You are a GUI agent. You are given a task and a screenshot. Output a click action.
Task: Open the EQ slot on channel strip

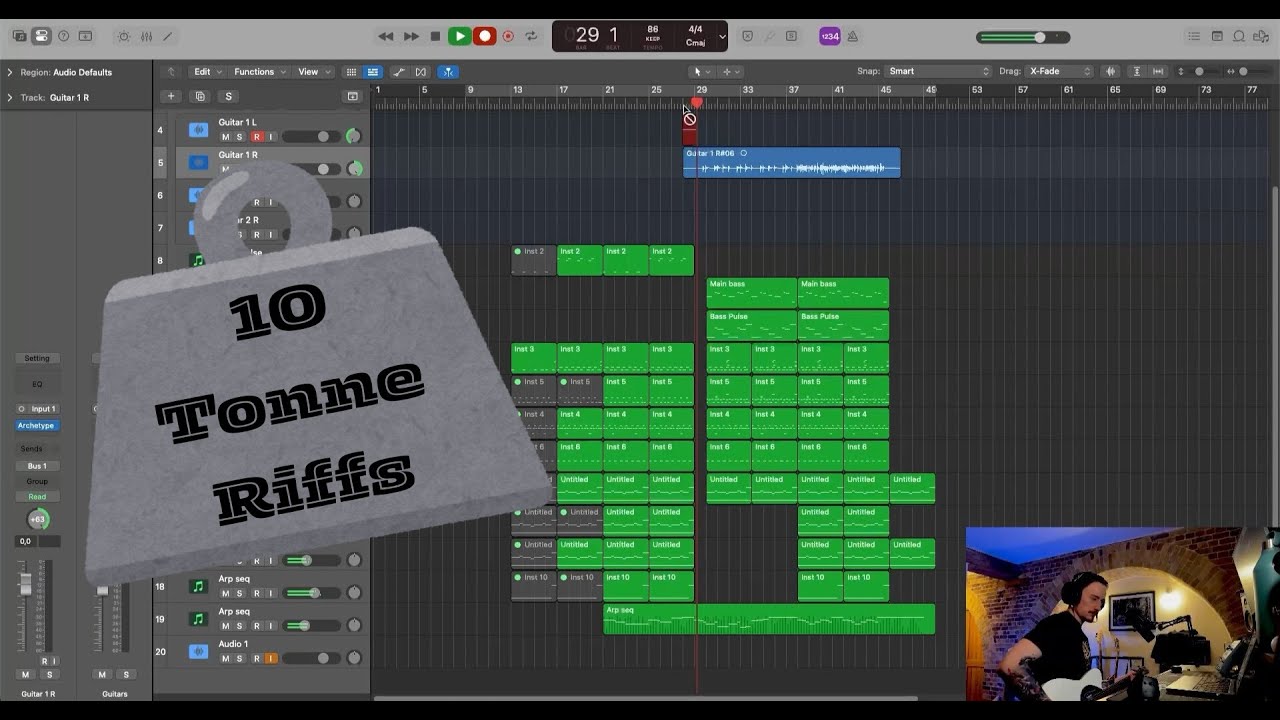(37, 384)
